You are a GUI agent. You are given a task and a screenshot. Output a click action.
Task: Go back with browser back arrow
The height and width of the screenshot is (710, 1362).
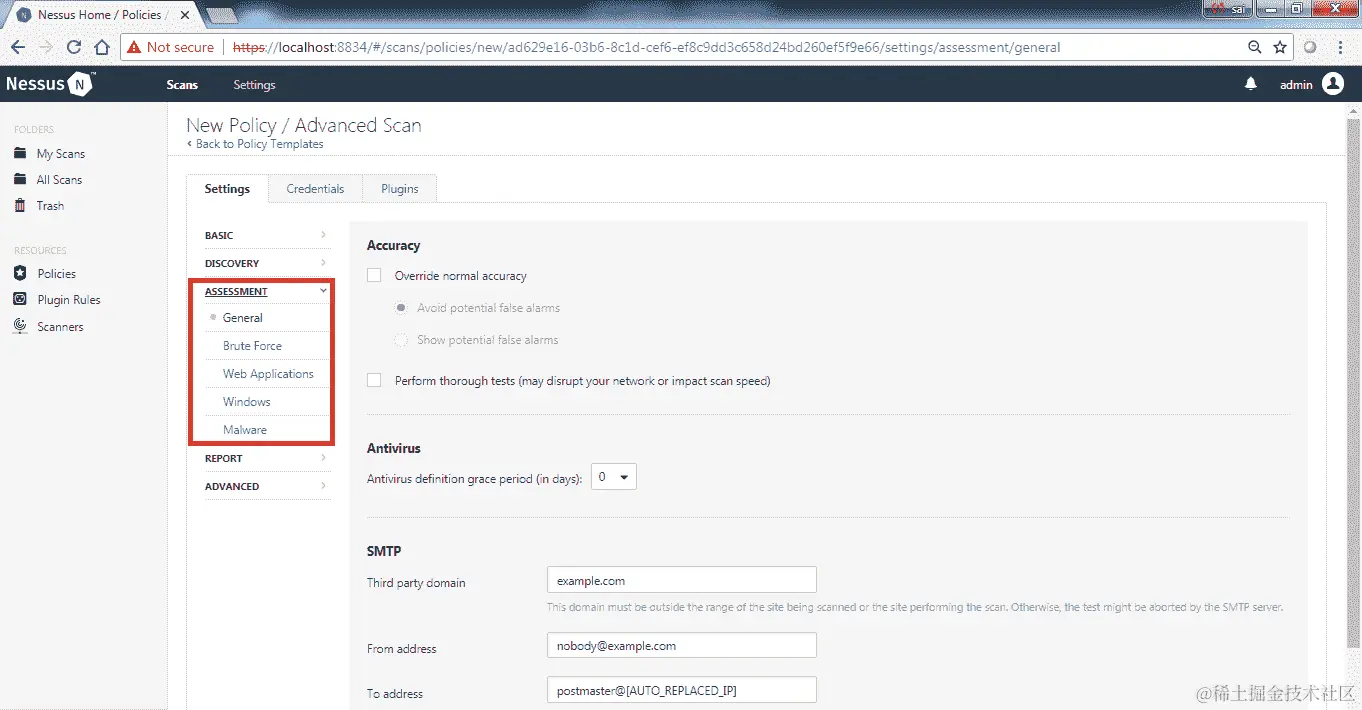[18, 47]
